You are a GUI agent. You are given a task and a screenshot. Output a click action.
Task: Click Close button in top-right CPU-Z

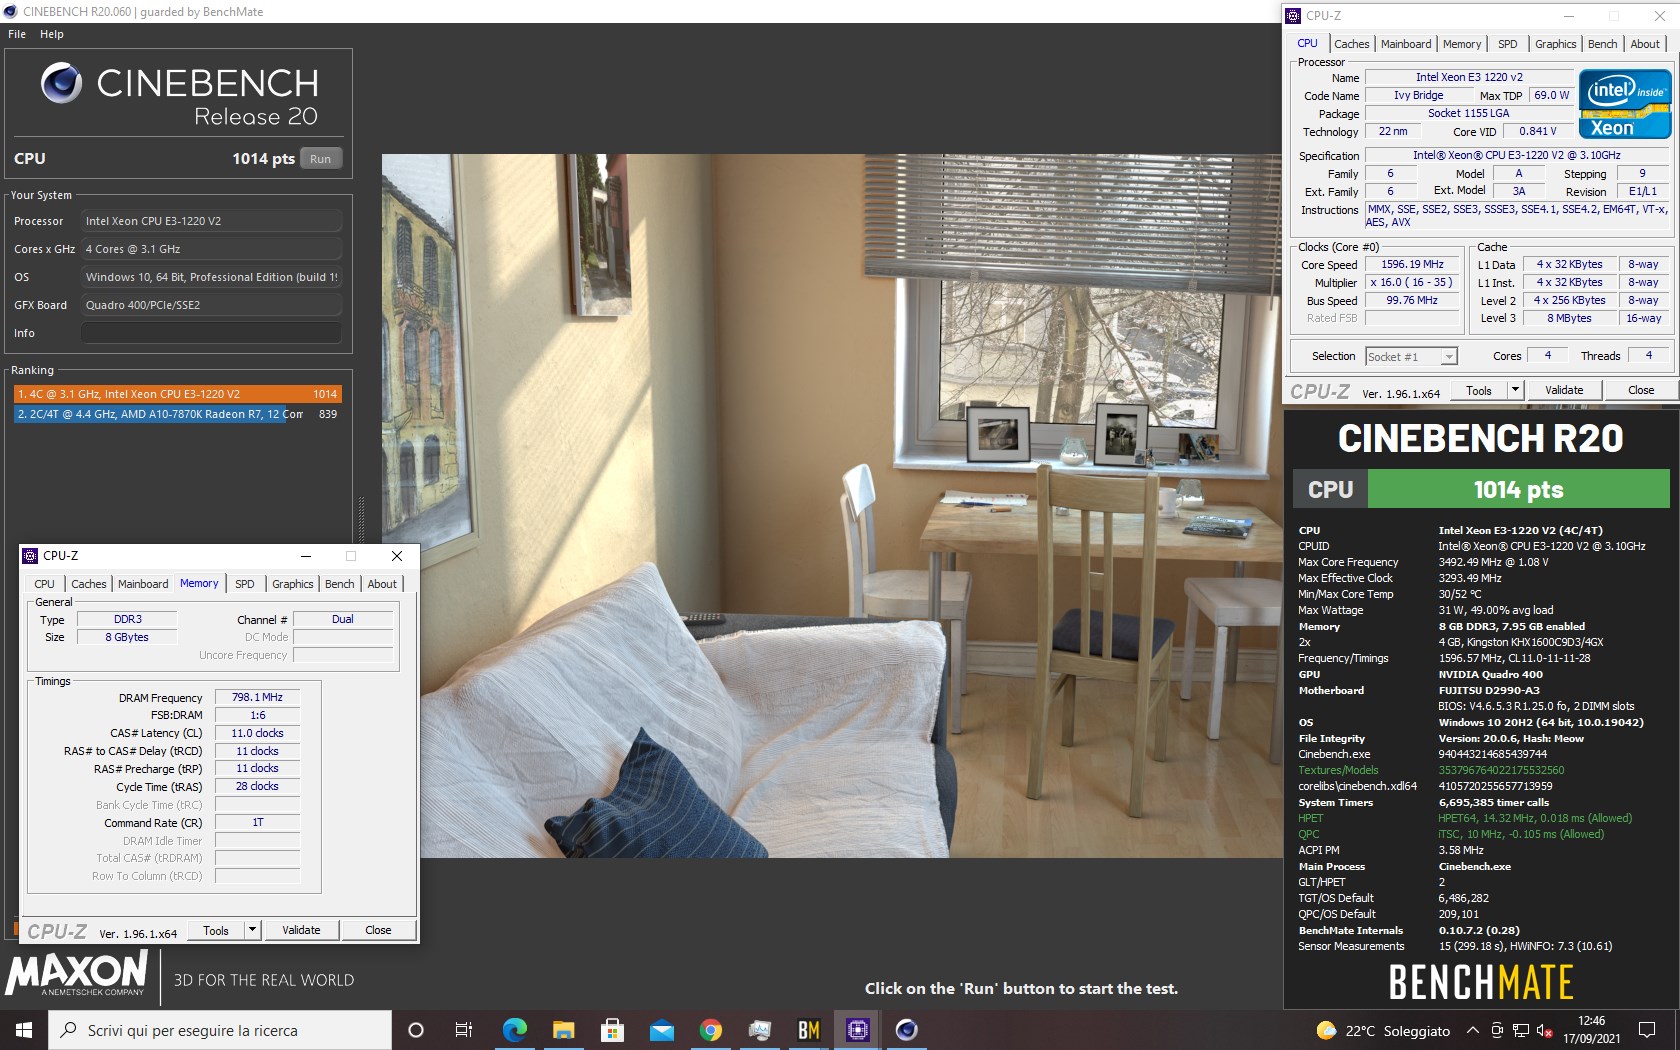(1641, 391)
